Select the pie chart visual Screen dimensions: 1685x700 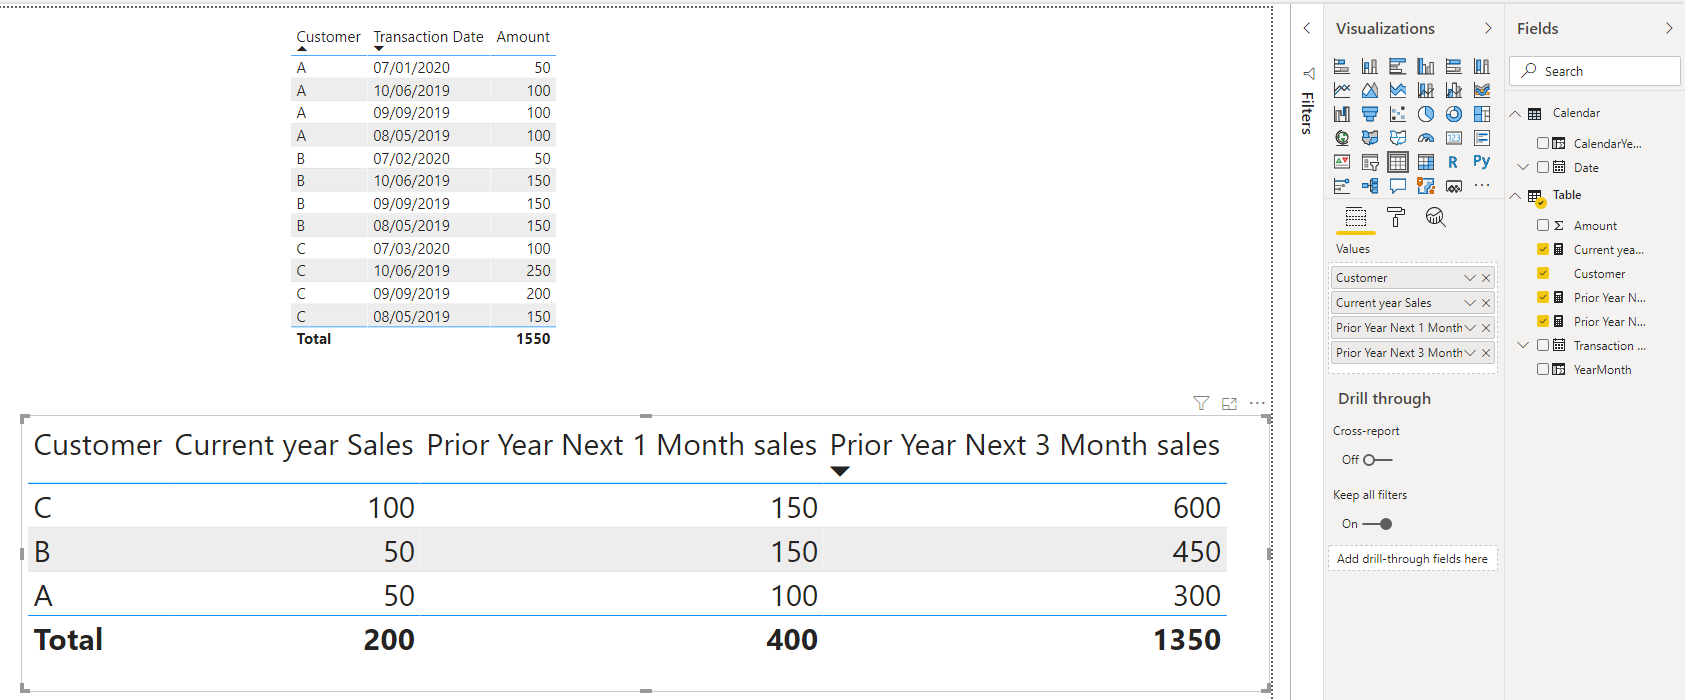tap(1426, 114)
